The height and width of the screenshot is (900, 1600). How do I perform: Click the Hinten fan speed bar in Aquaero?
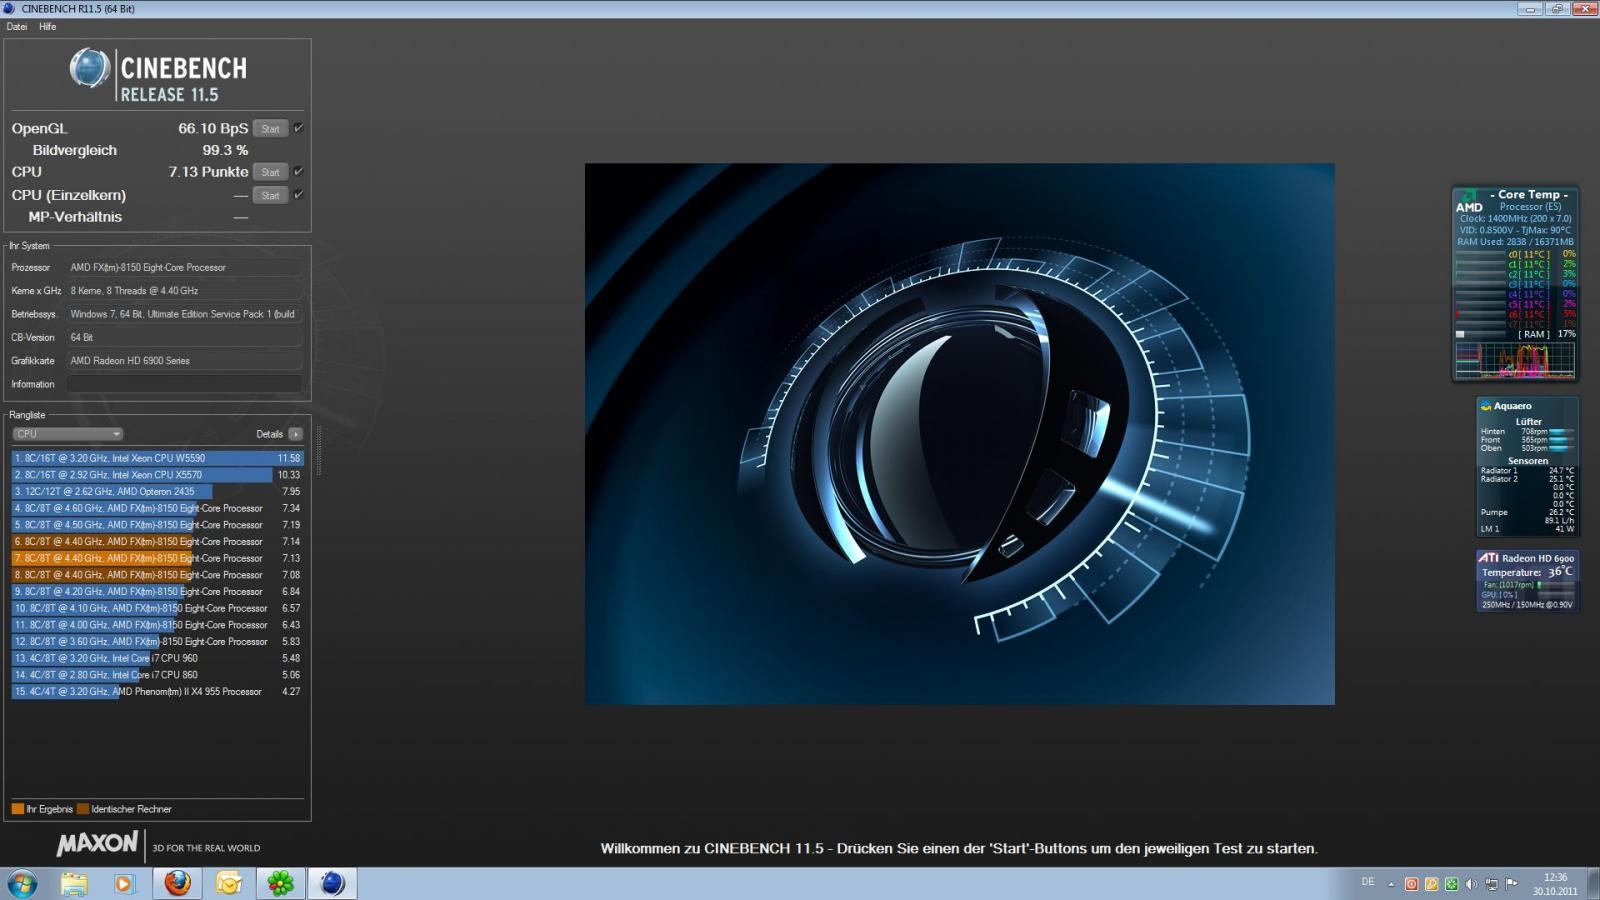pos(1561,432)
